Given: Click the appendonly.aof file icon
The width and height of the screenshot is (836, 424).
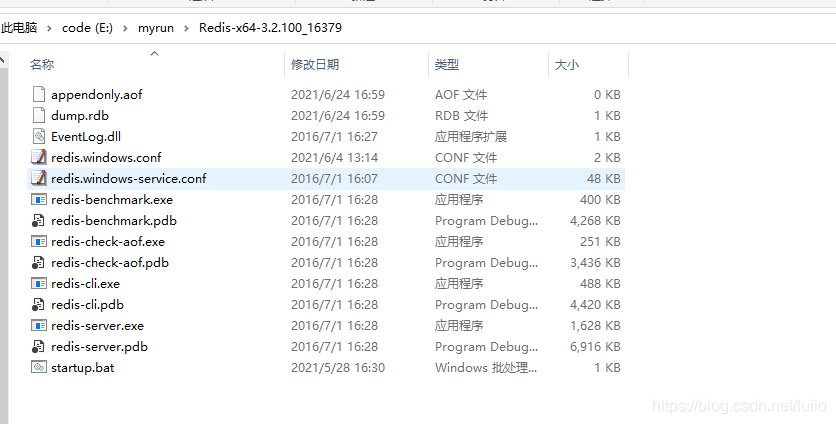Looking at the screenshot, I should tap(38, 94).
